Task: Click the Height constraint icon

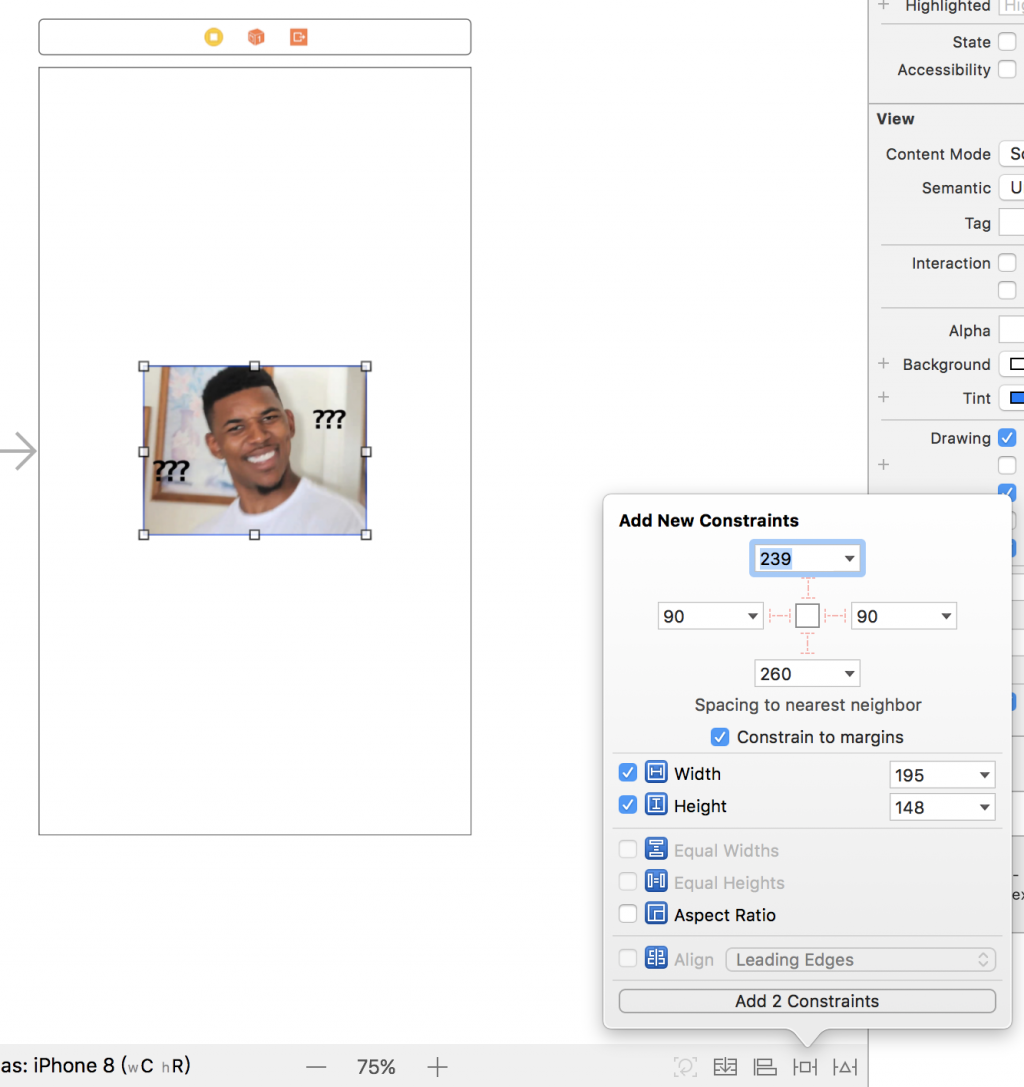Action: click(656, 805)
